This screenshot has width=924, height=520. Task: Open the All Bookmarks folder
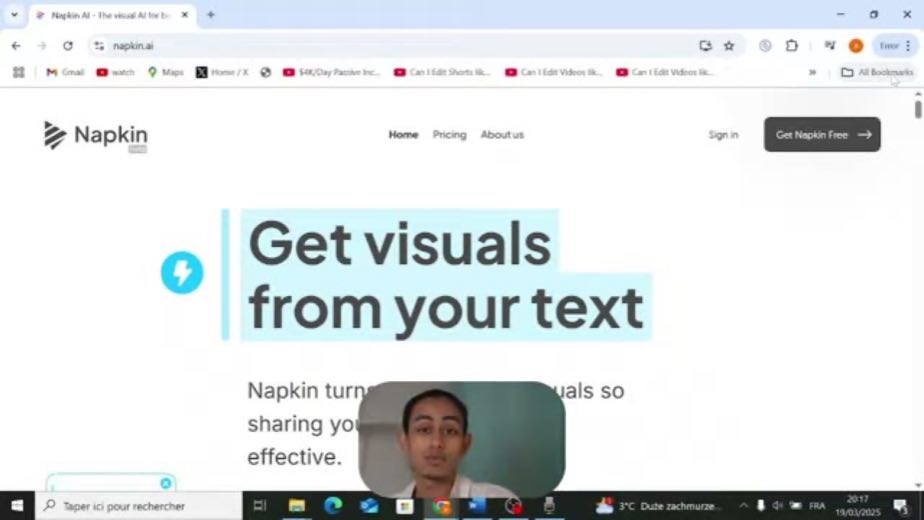877,72
